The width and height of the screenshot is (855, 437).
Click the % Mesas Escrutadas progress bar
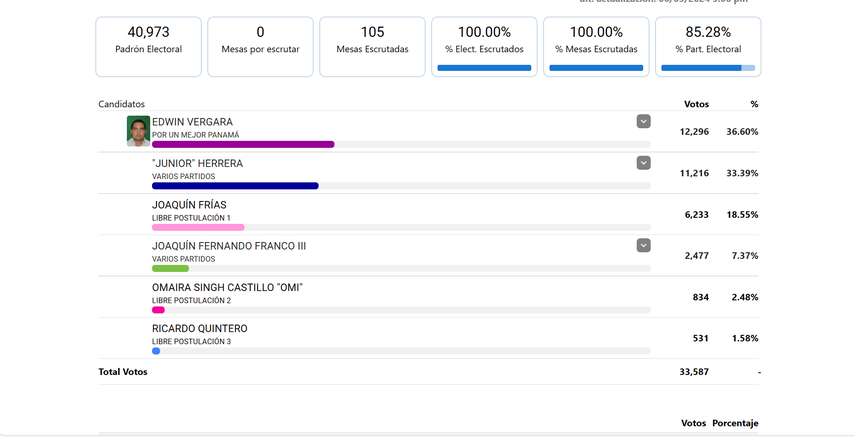coord(596,68)
